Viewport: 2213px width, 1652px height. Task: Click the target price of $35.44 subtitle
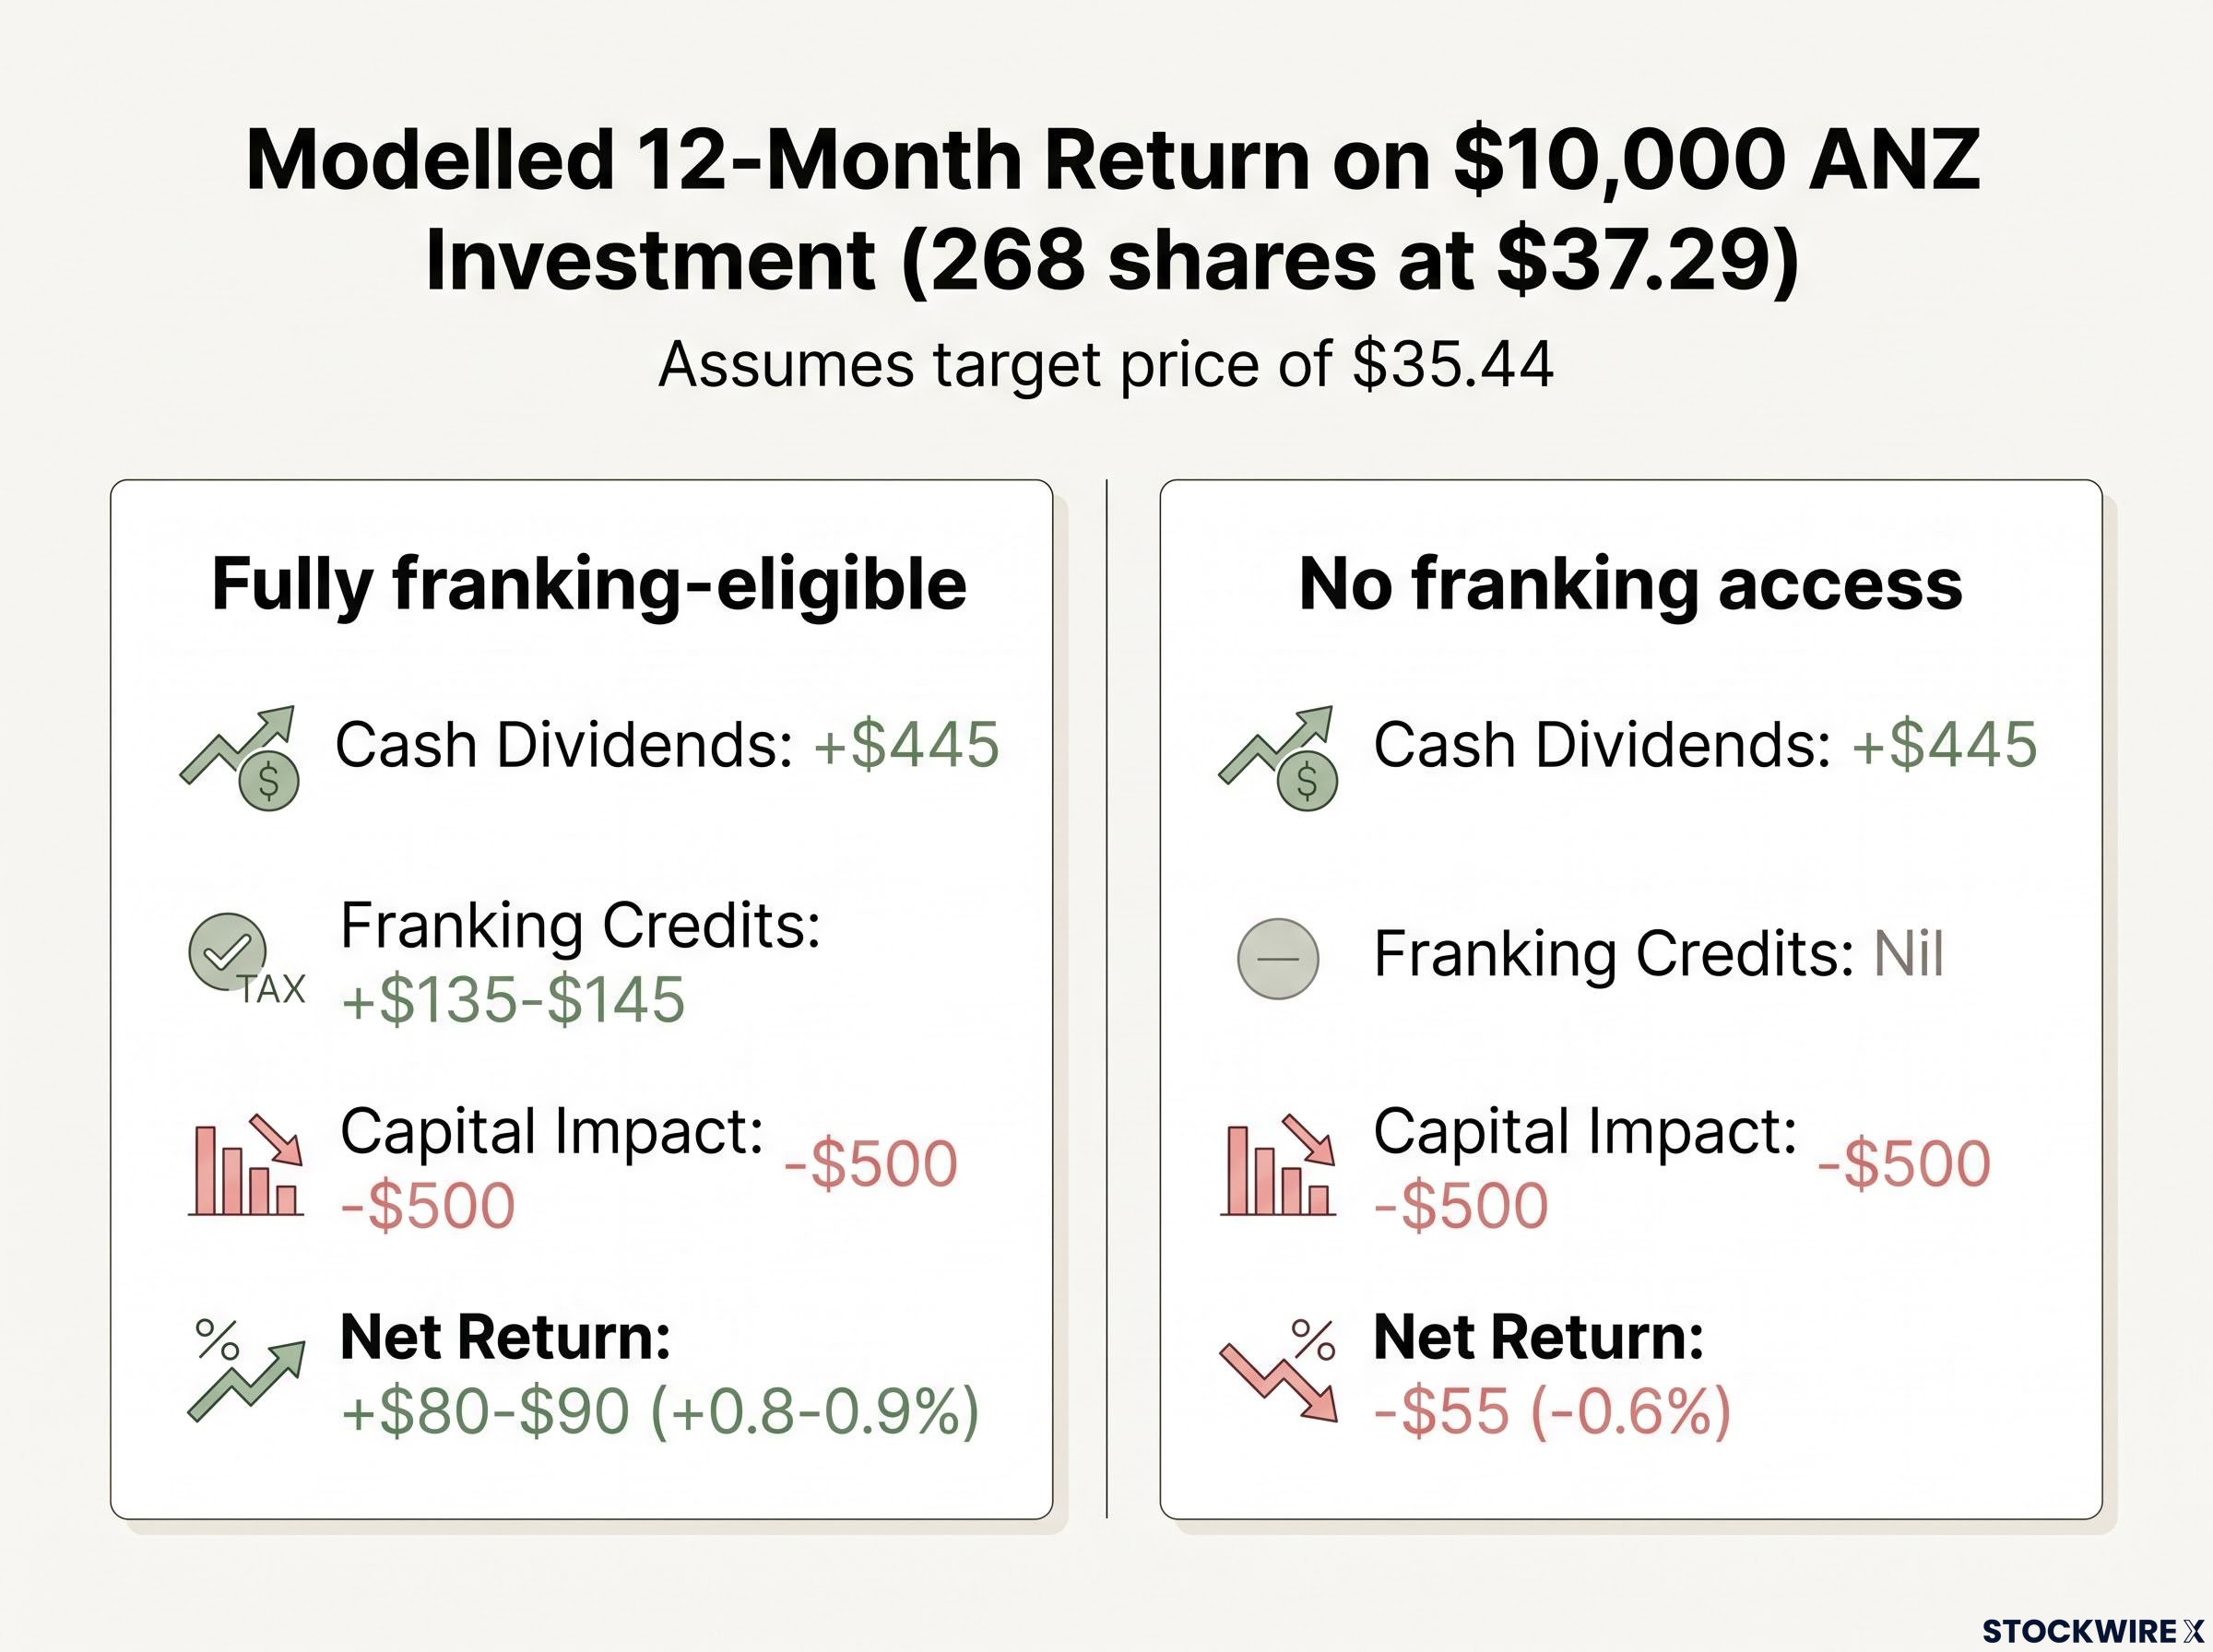click(1106, 364)
